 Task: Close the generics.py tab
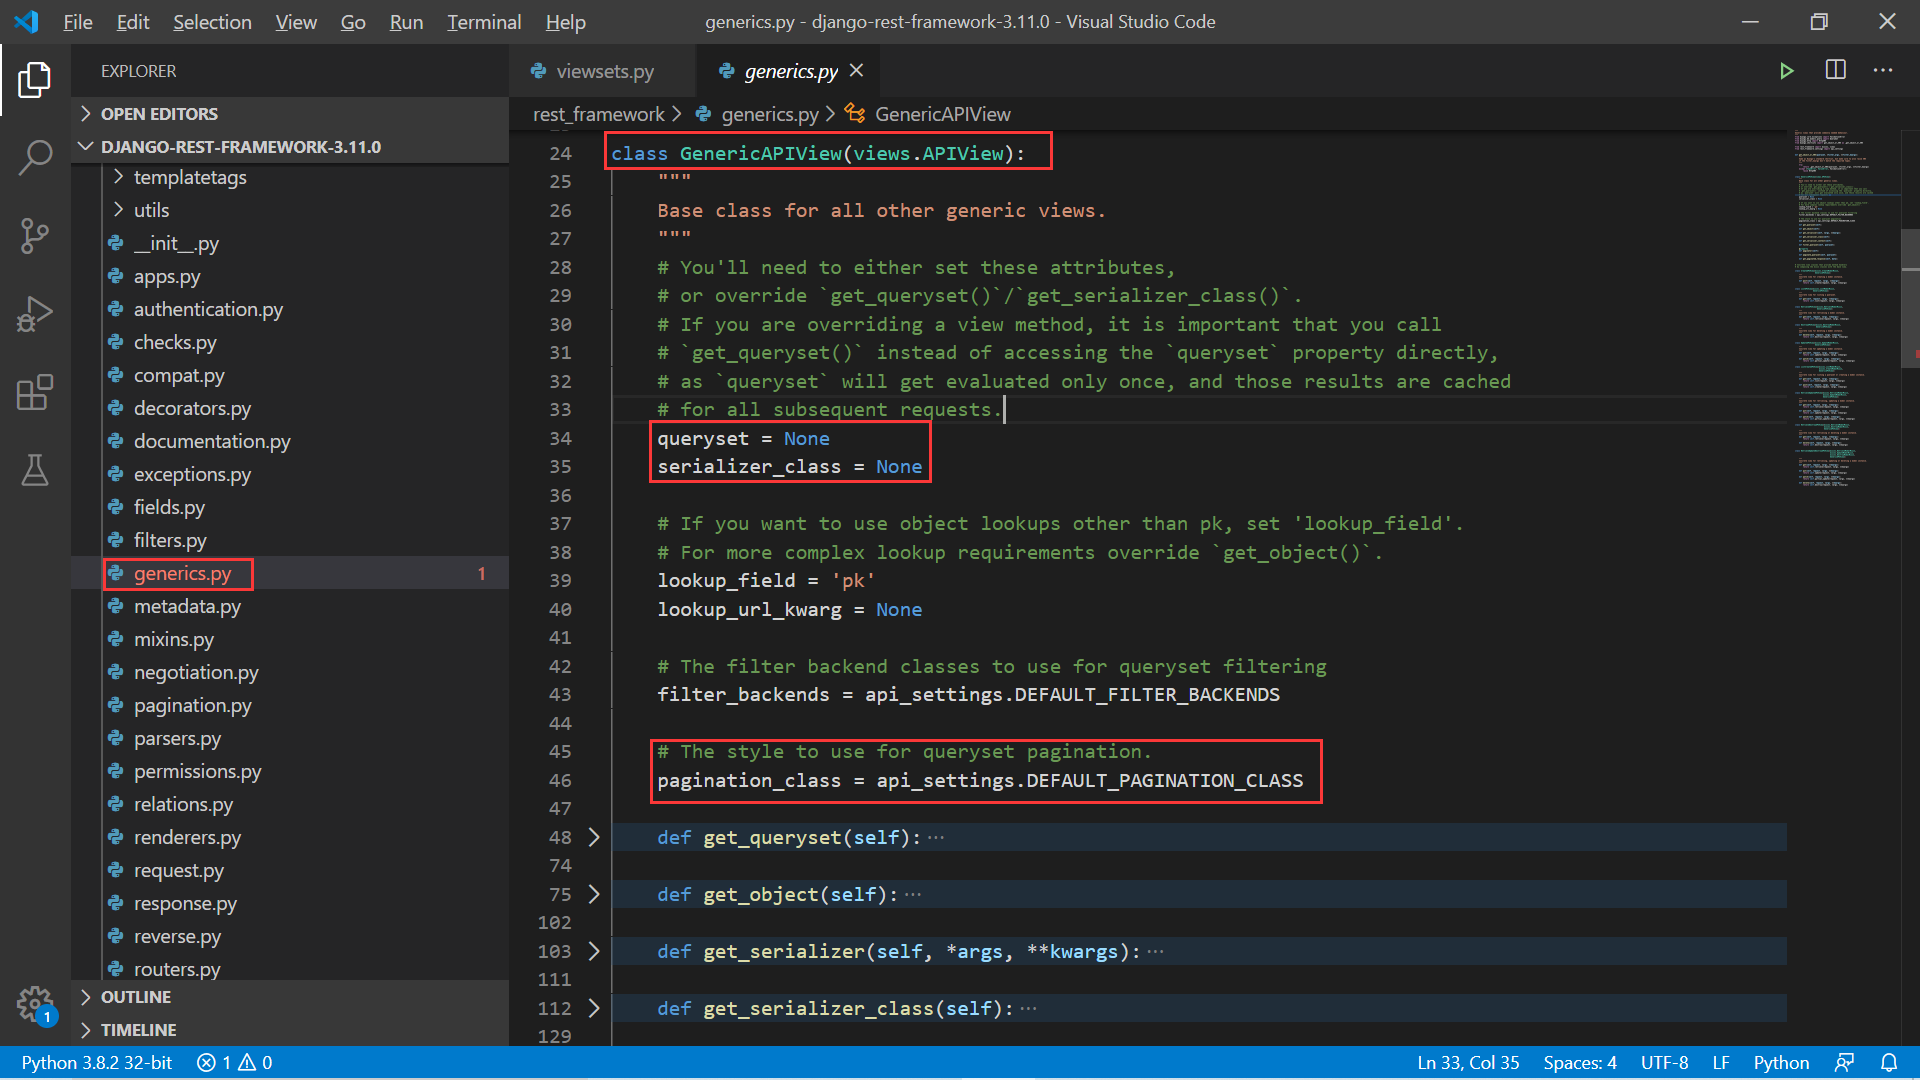856,71
